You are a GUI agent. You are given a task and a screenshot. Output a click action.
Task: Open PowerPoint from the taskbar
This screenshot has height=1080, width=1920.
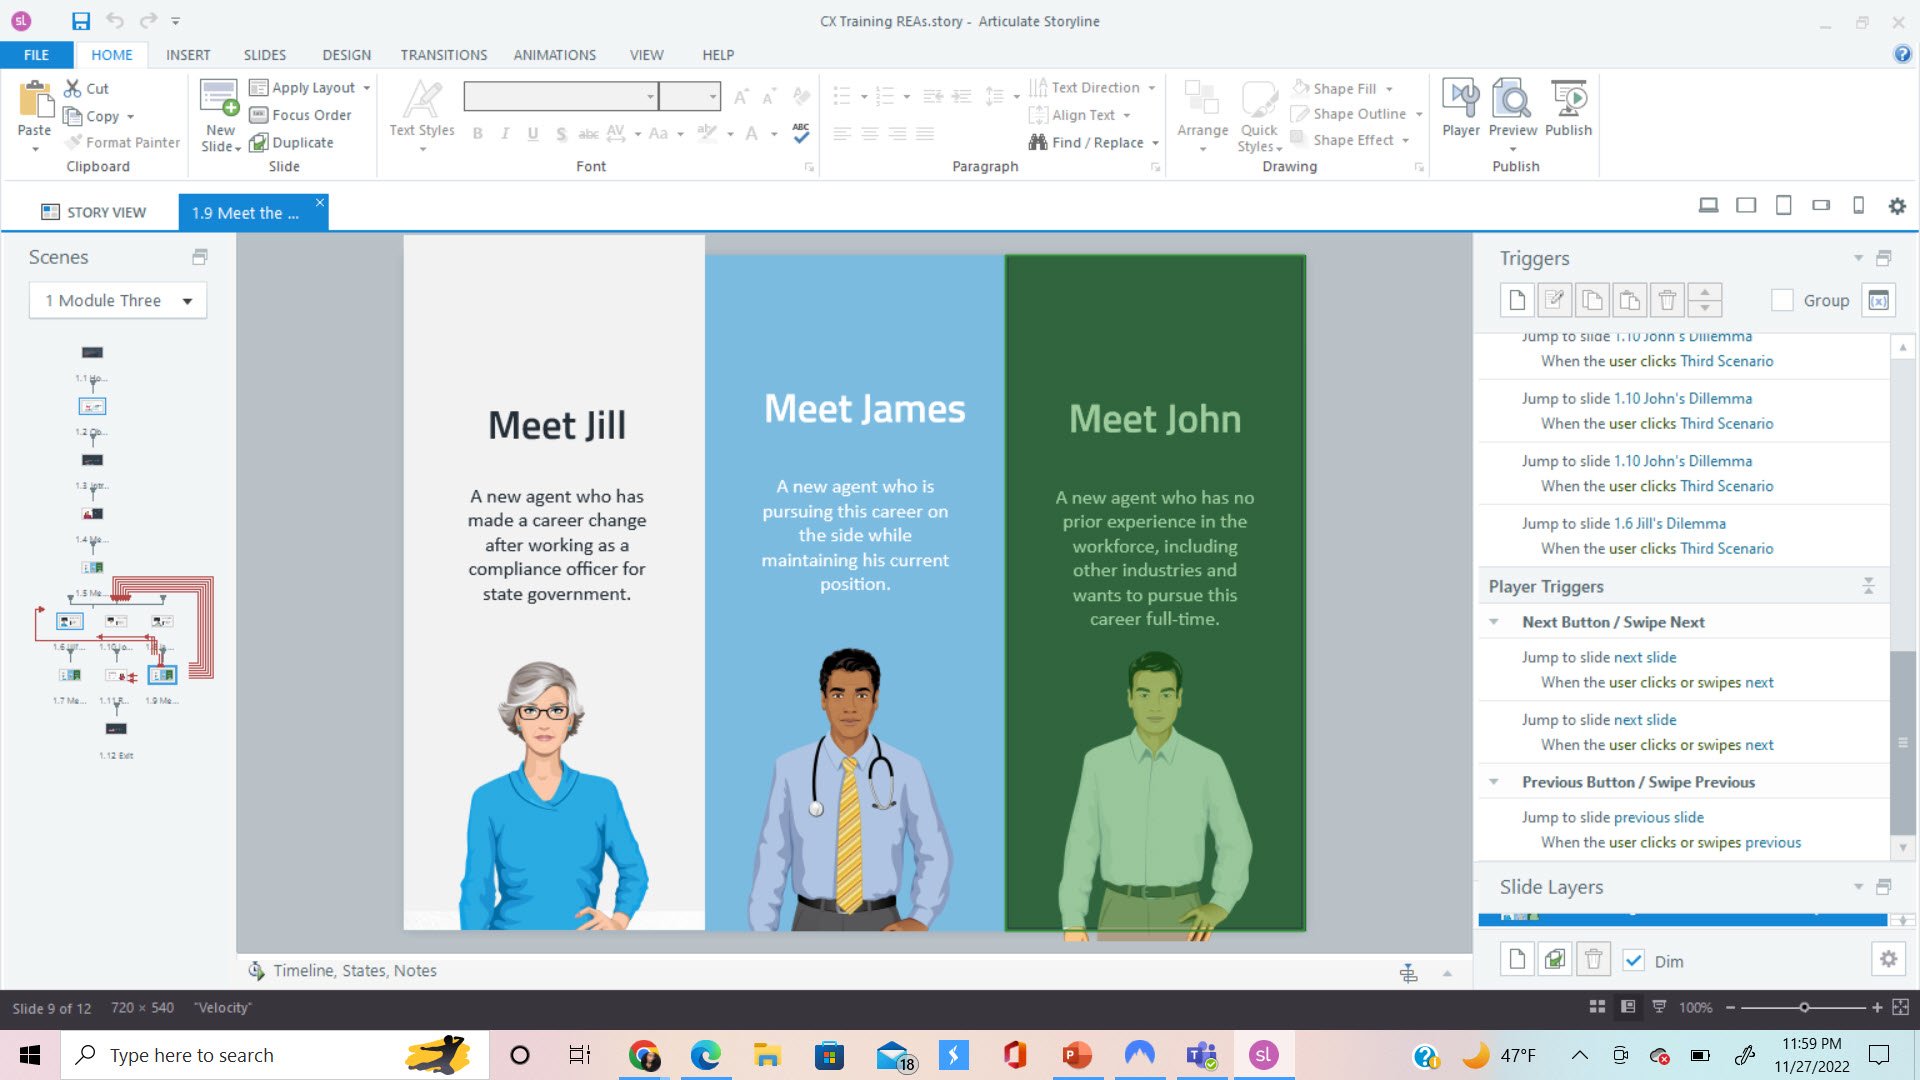(1076, 1055)
